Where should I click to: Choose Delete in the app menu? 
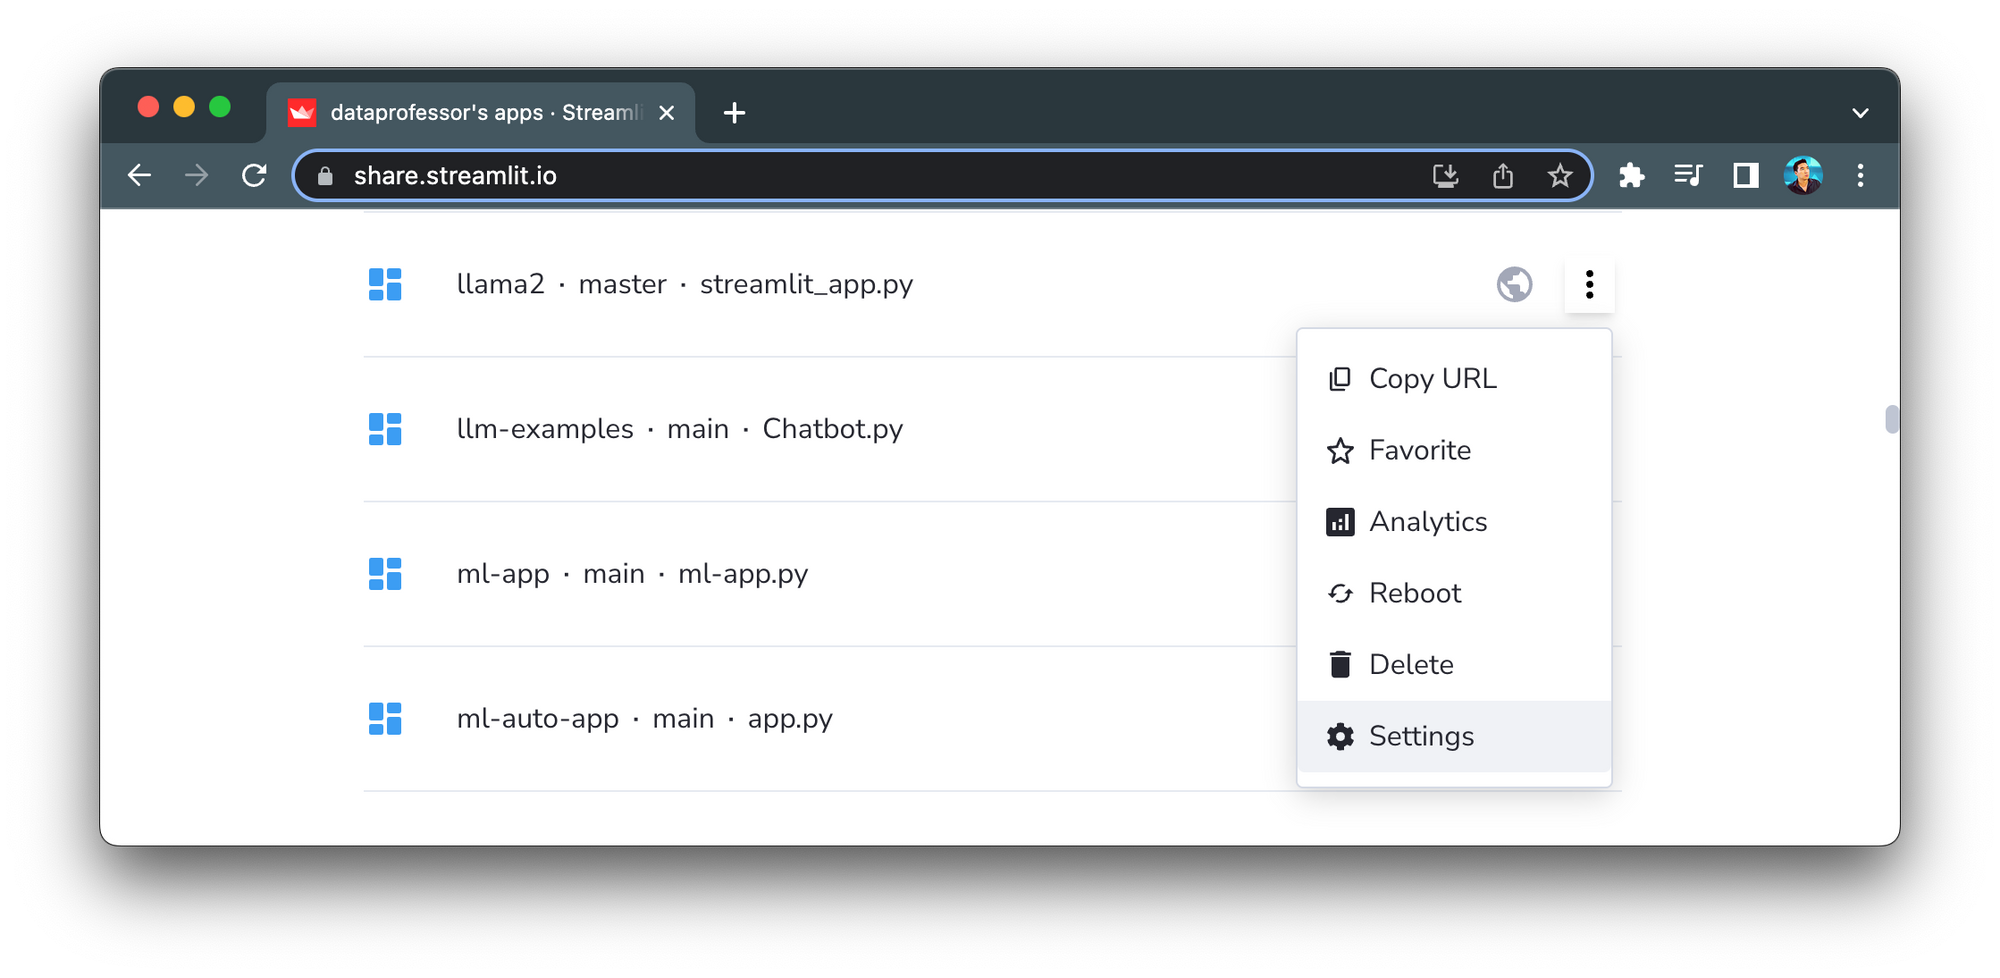click(1410, 665)
